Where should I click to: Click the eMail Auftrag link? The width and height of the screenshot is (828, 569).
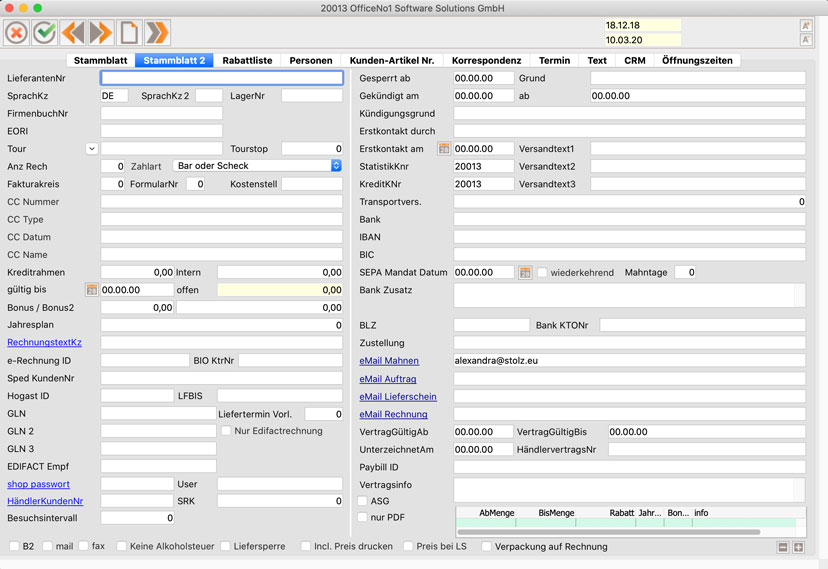click(388, 379)
